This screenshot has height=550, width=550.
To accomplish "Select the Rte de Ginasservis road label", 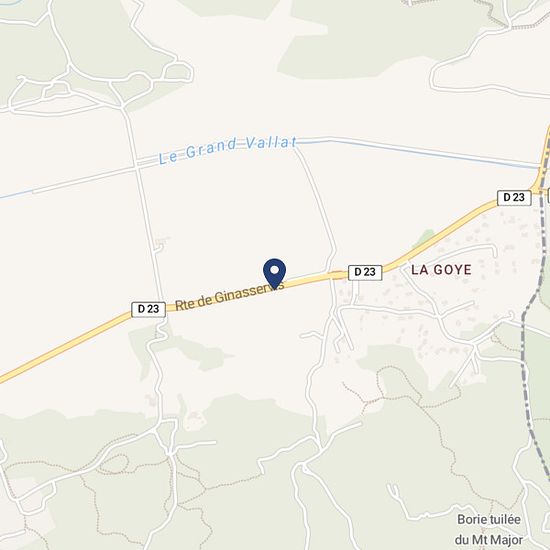I will 229,295.
